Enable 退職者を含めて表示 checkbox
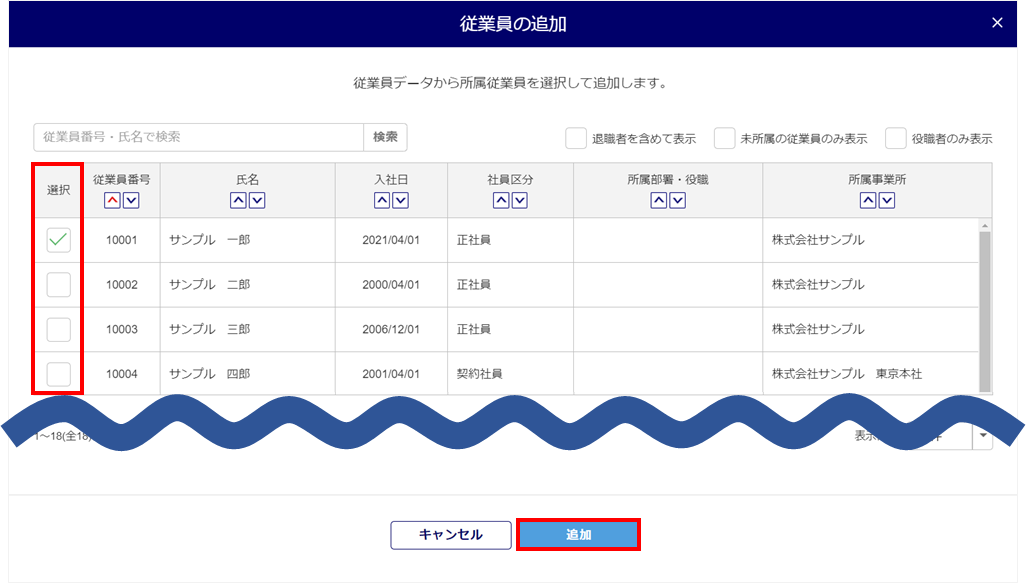The height and width of the screenshot is (583, 1026). [575, 138]
